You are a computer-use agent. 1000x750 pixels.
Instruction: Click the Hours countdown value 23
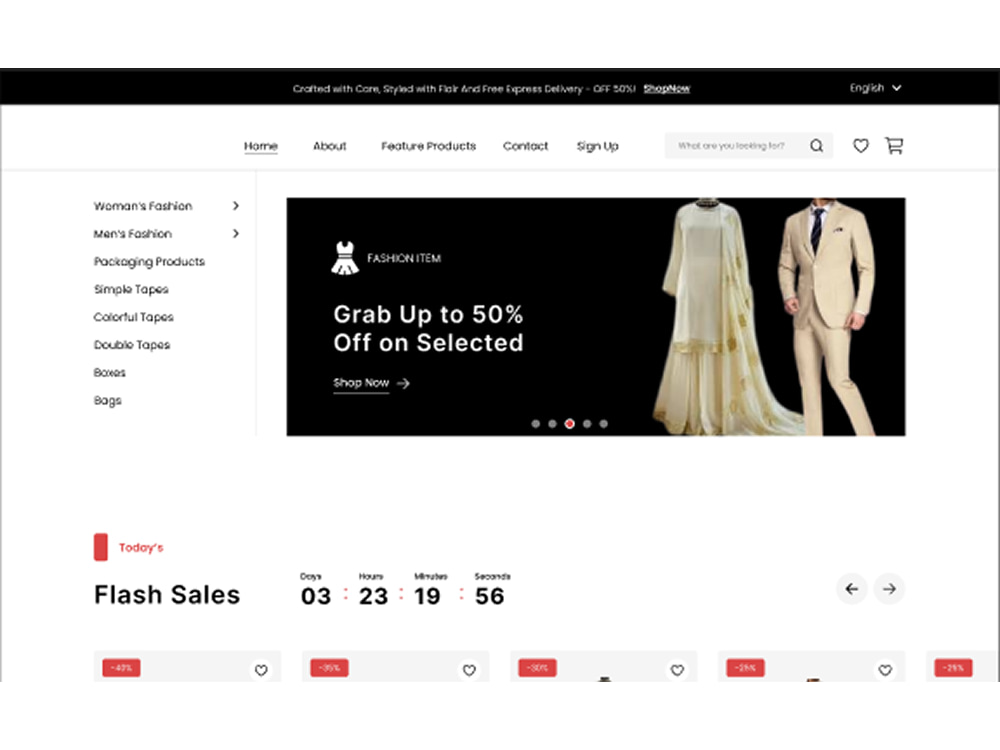click(373, 596)
